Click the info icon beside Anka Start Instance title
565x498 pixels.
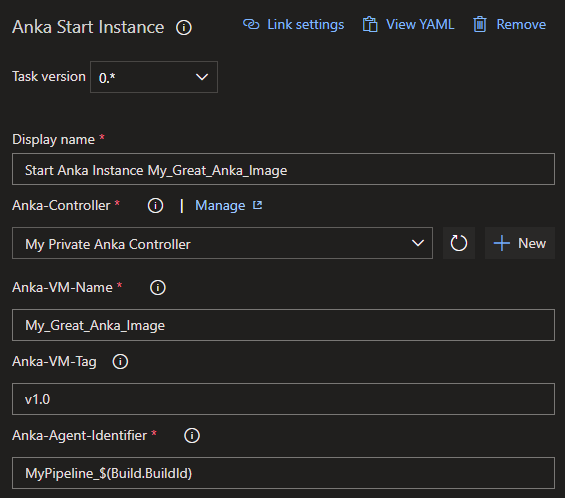[184, 27]
